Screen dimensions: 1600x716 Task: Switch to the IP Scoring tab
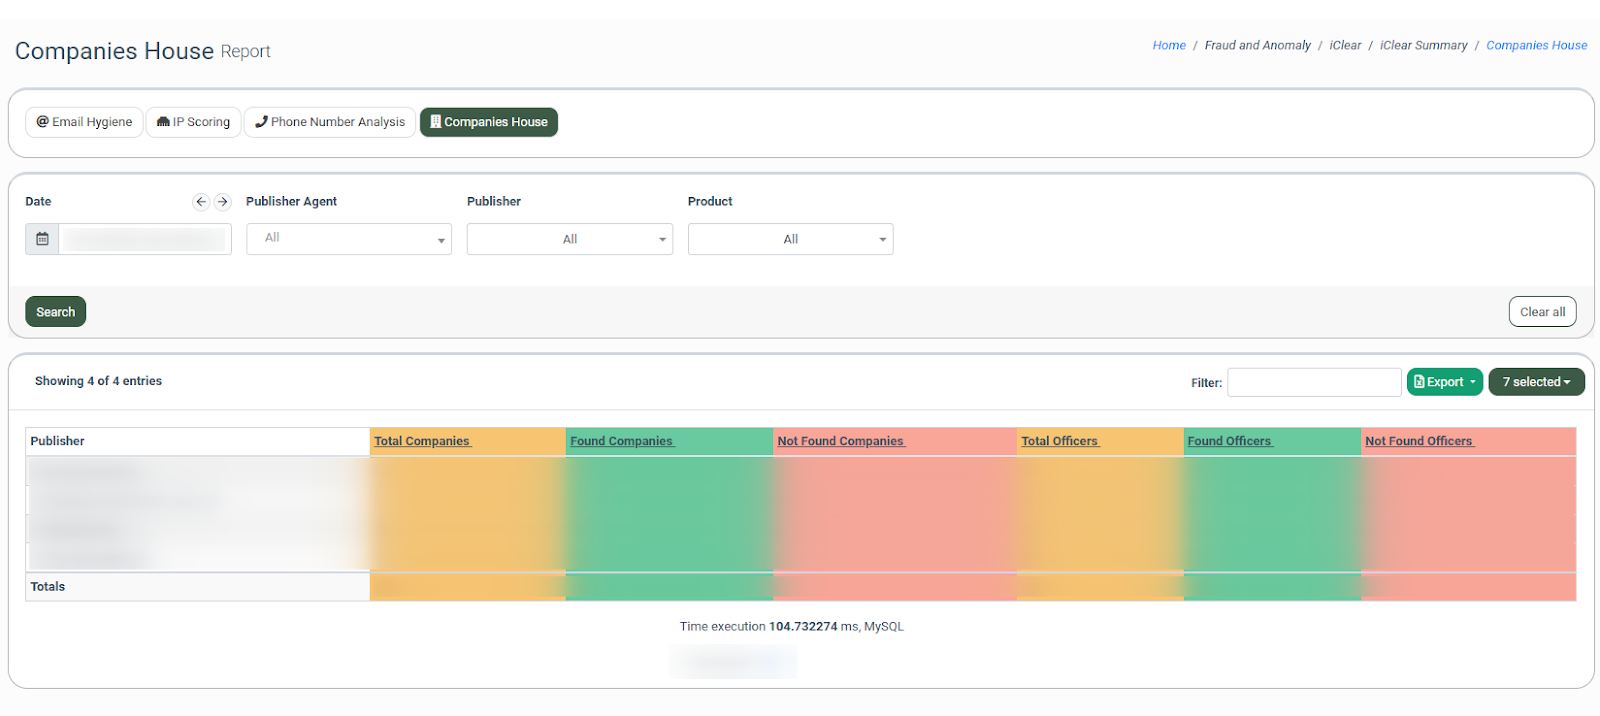click(x=194, y=122)
